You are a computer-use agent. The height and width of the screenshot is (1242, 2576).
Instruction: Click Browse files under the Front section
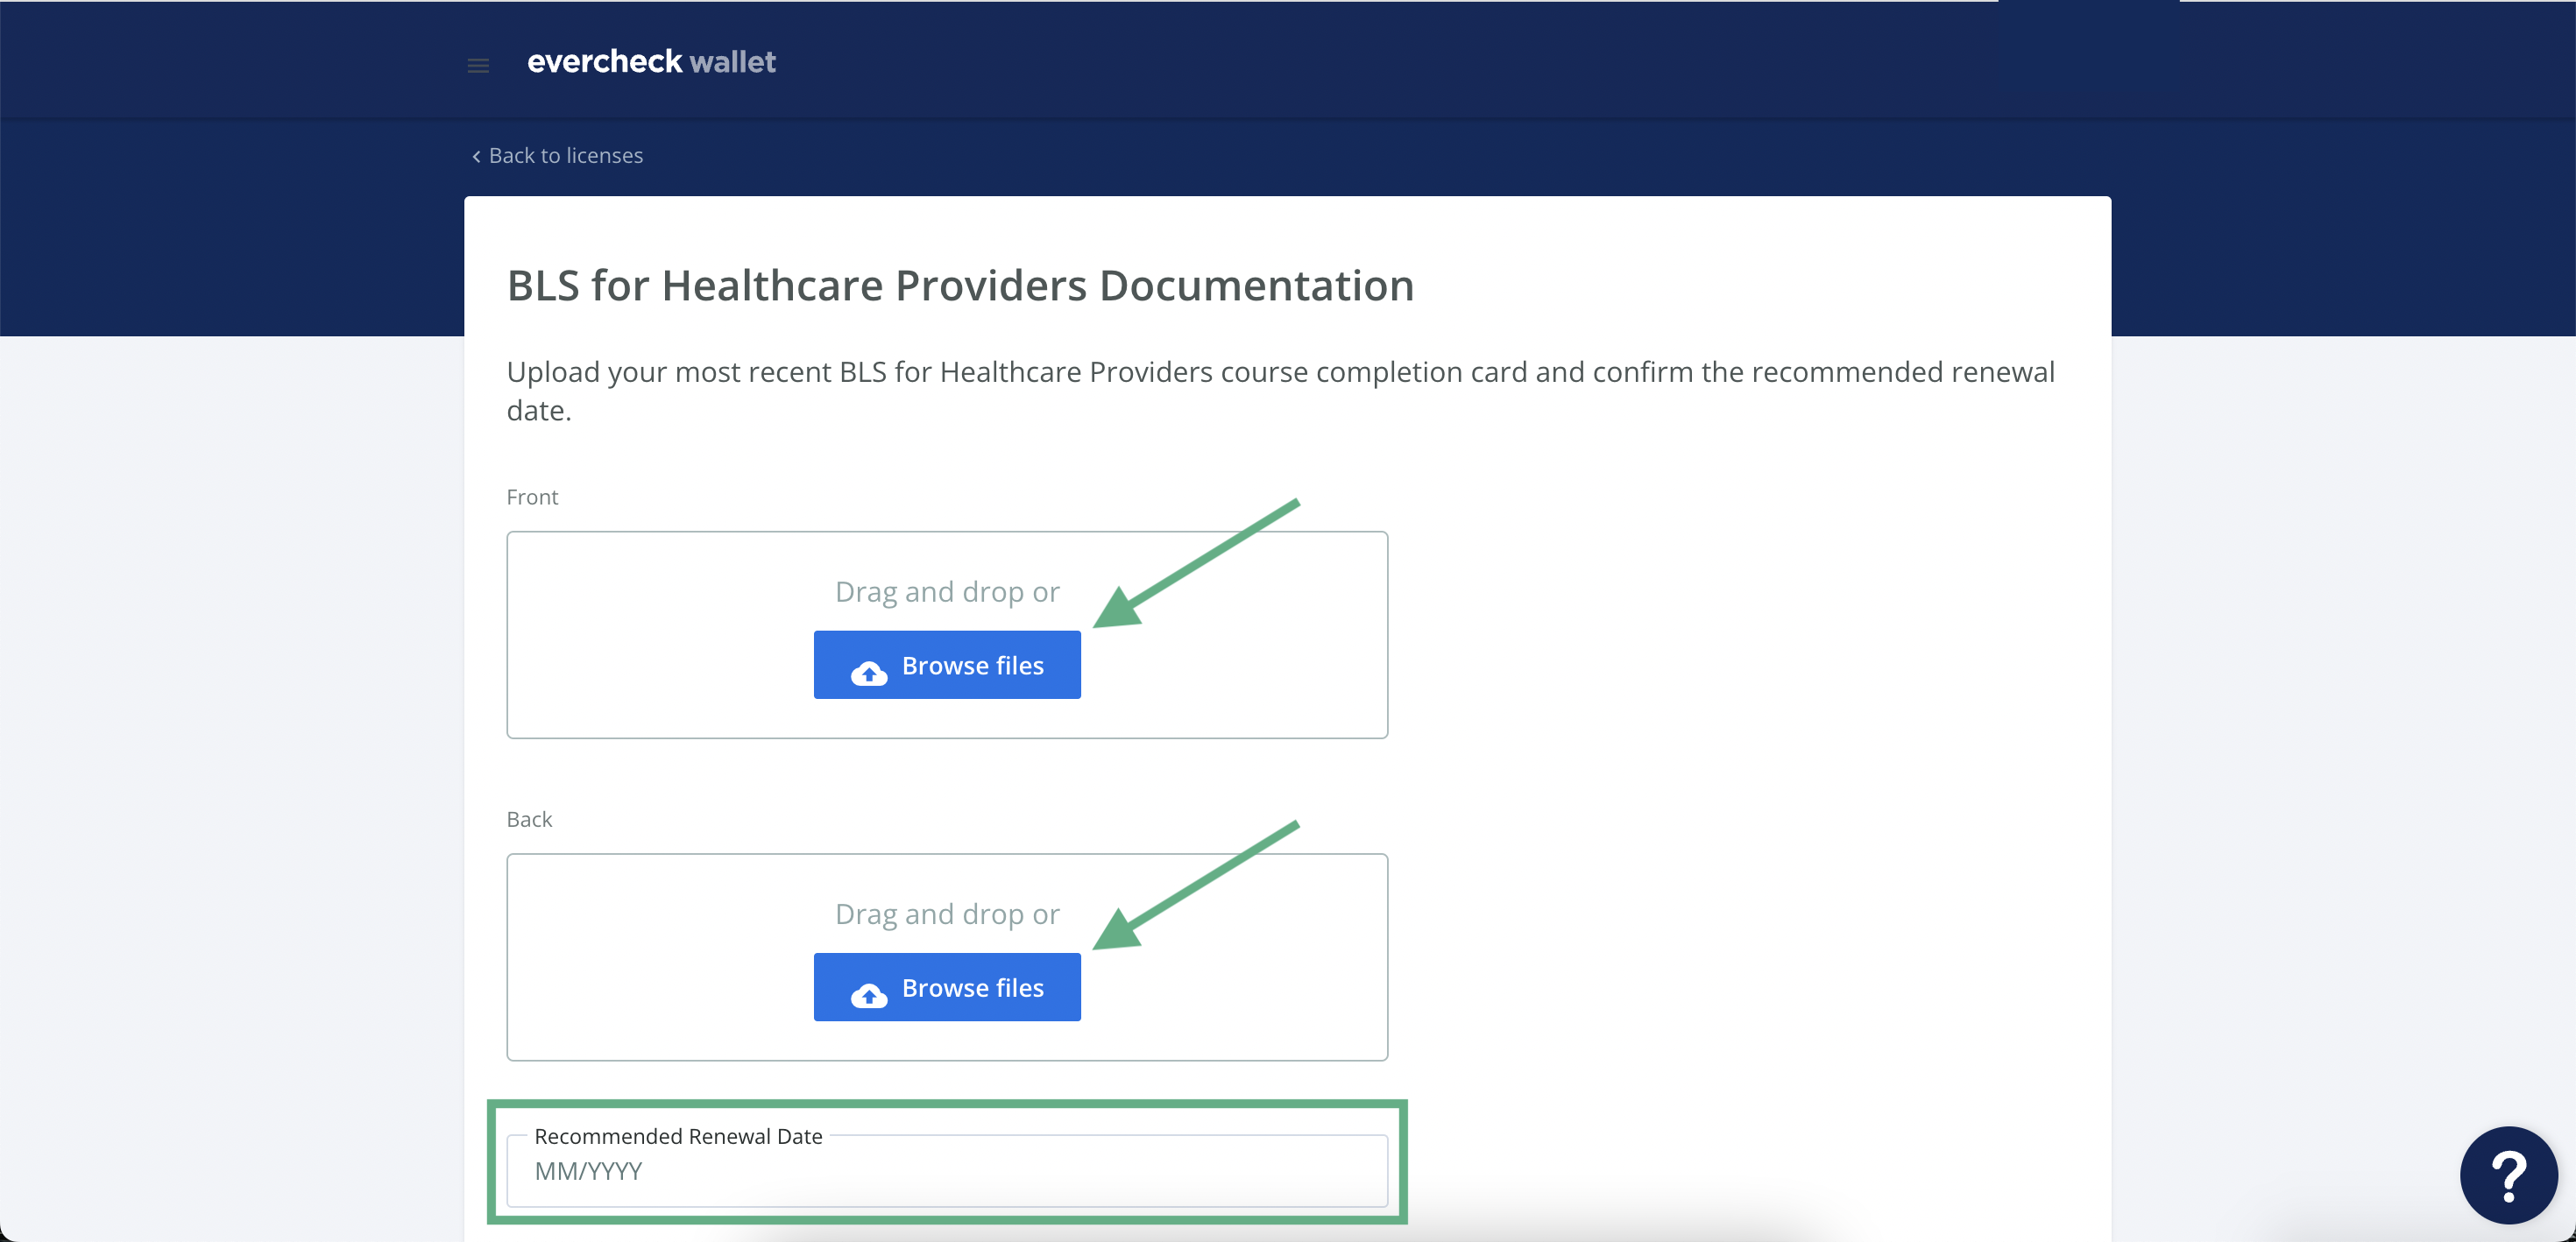coord(947,664)
